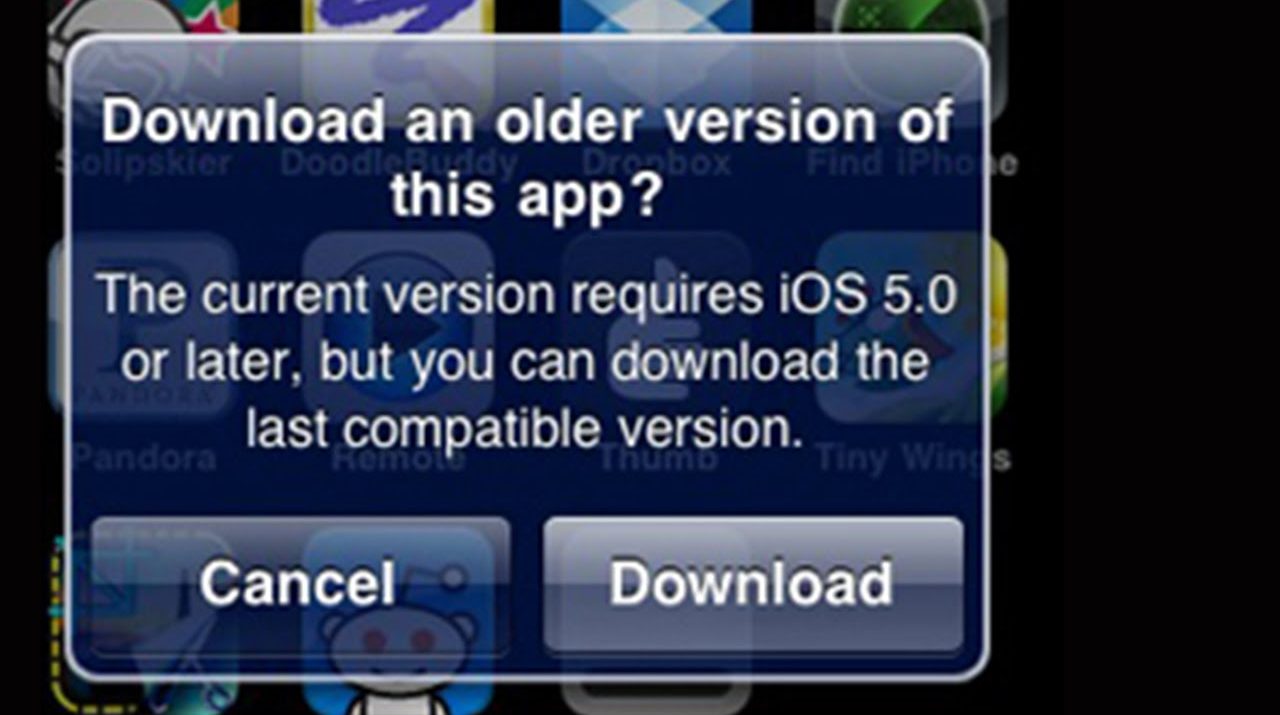Open the dark gray app beside Reddit
This screenshot has height=715, width=1280.
point(656,620)
